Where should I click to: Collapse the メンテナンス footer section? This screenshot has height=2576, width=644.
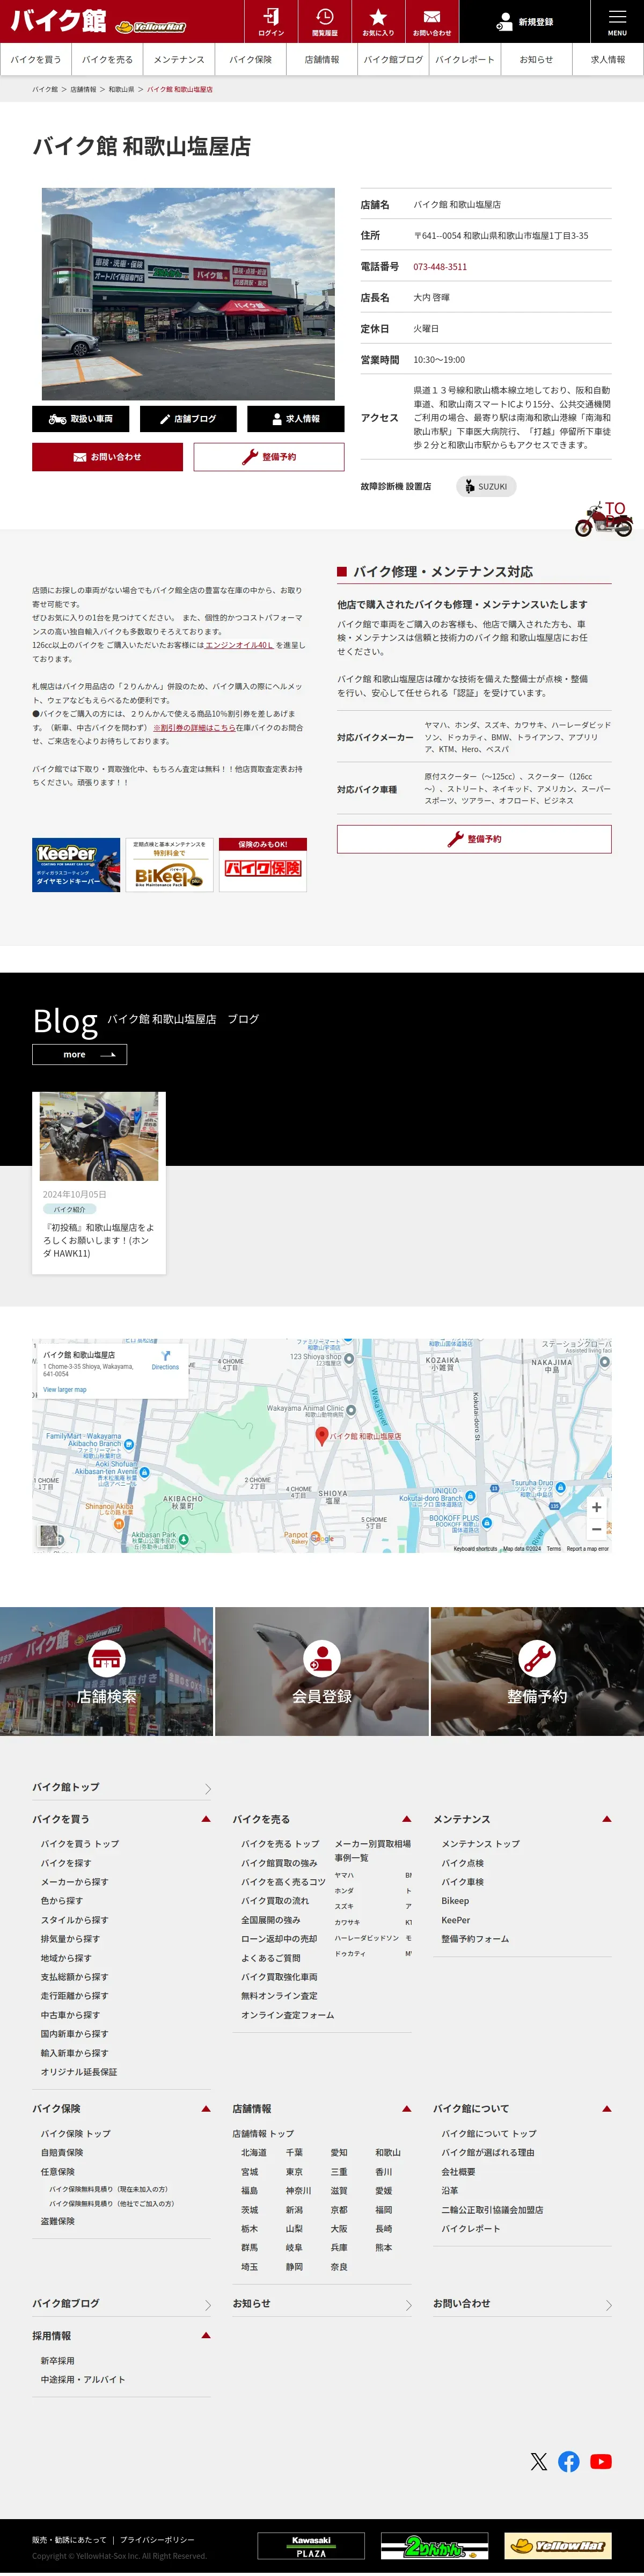click(x=607, y=1819)
